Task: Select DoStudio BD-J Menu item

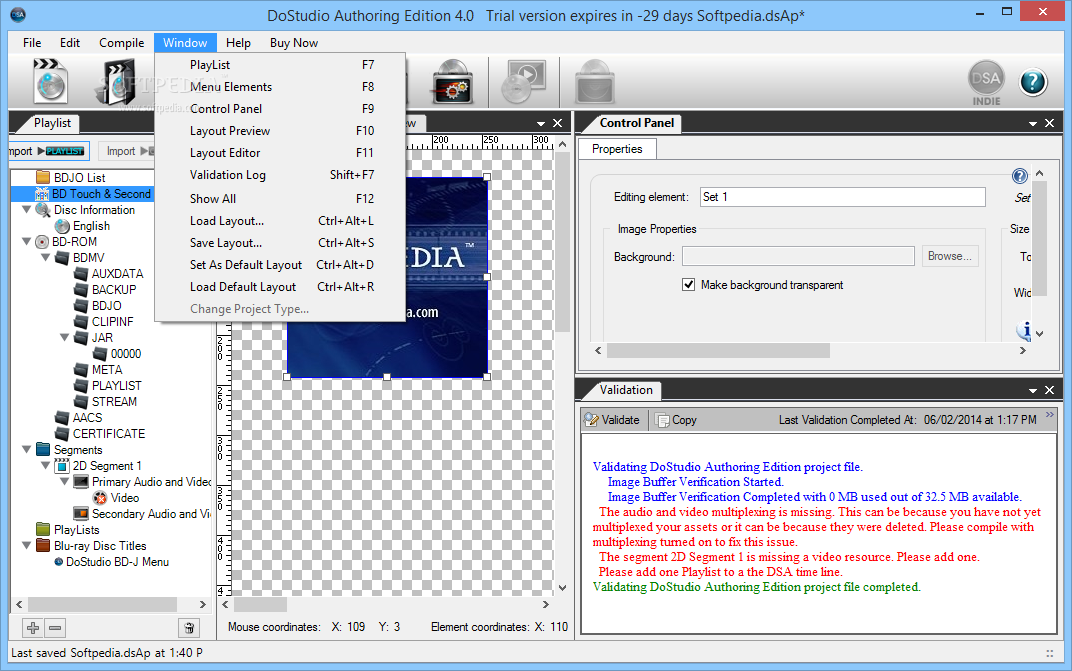Action: pos(112,562)
